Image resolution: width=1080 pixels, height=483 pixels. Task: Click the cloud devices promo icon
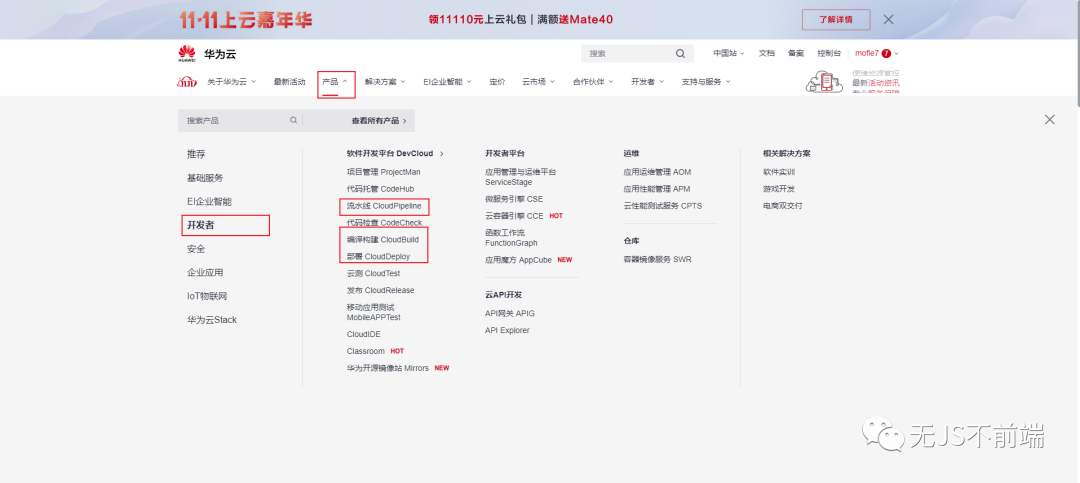825,81
